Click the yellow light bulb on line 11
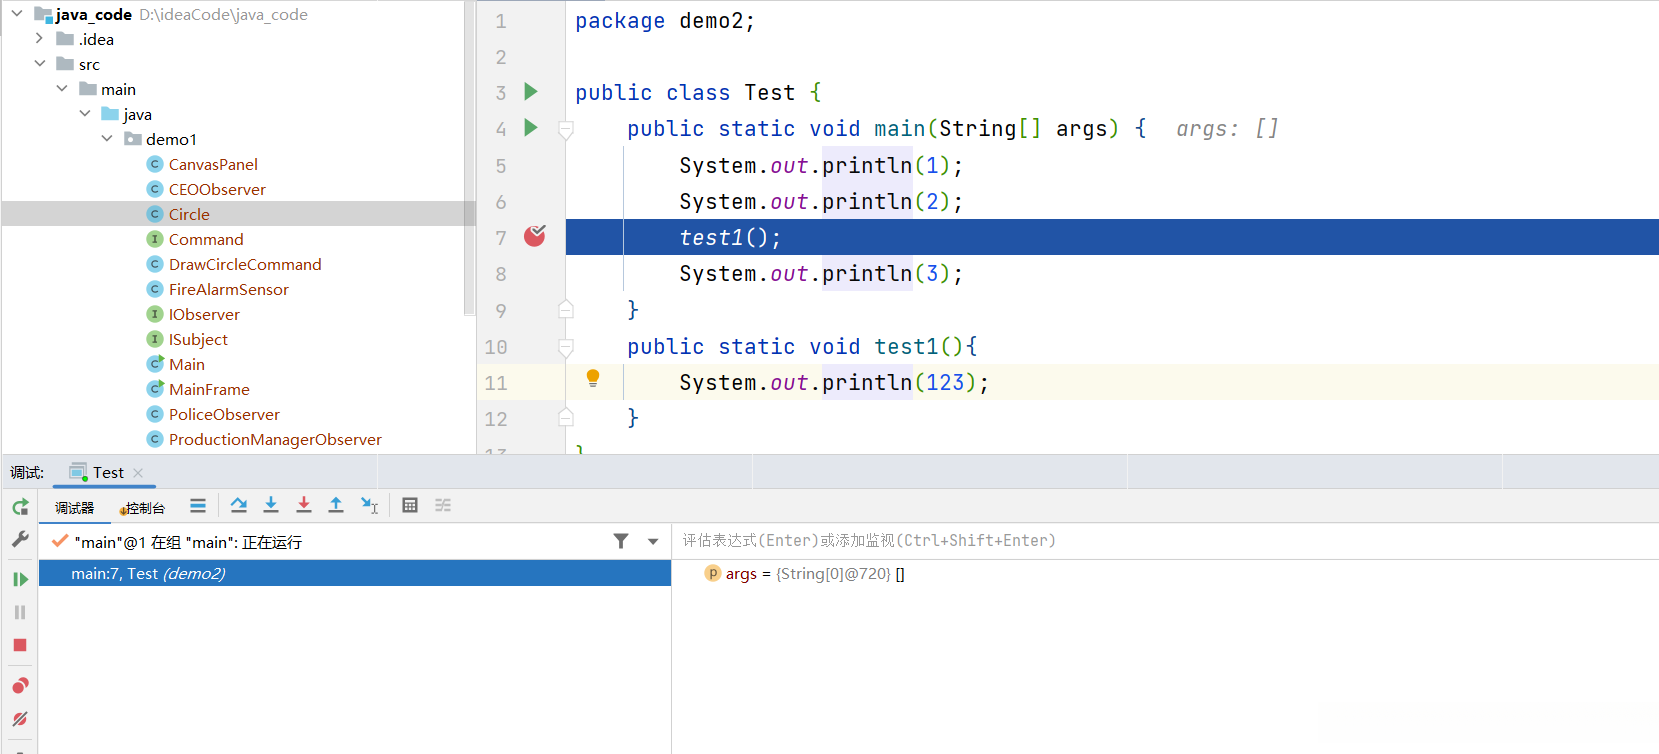 pos(593,378)
